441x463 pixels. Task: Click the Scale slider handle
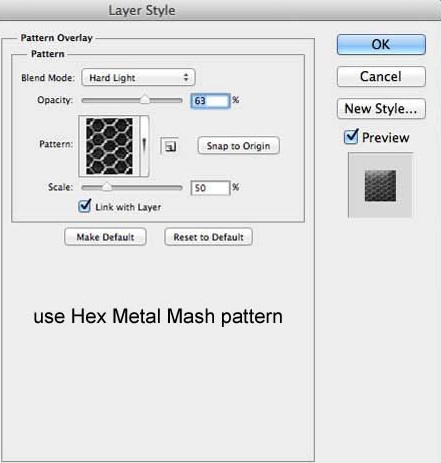(106, 187)
